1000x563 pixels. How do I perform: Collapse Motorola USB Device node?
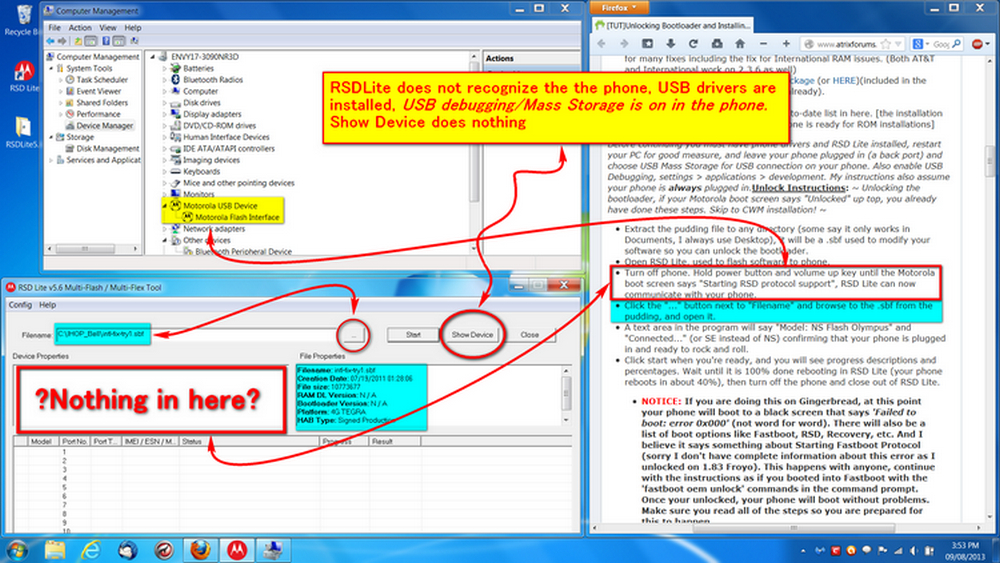pos(165,206)
